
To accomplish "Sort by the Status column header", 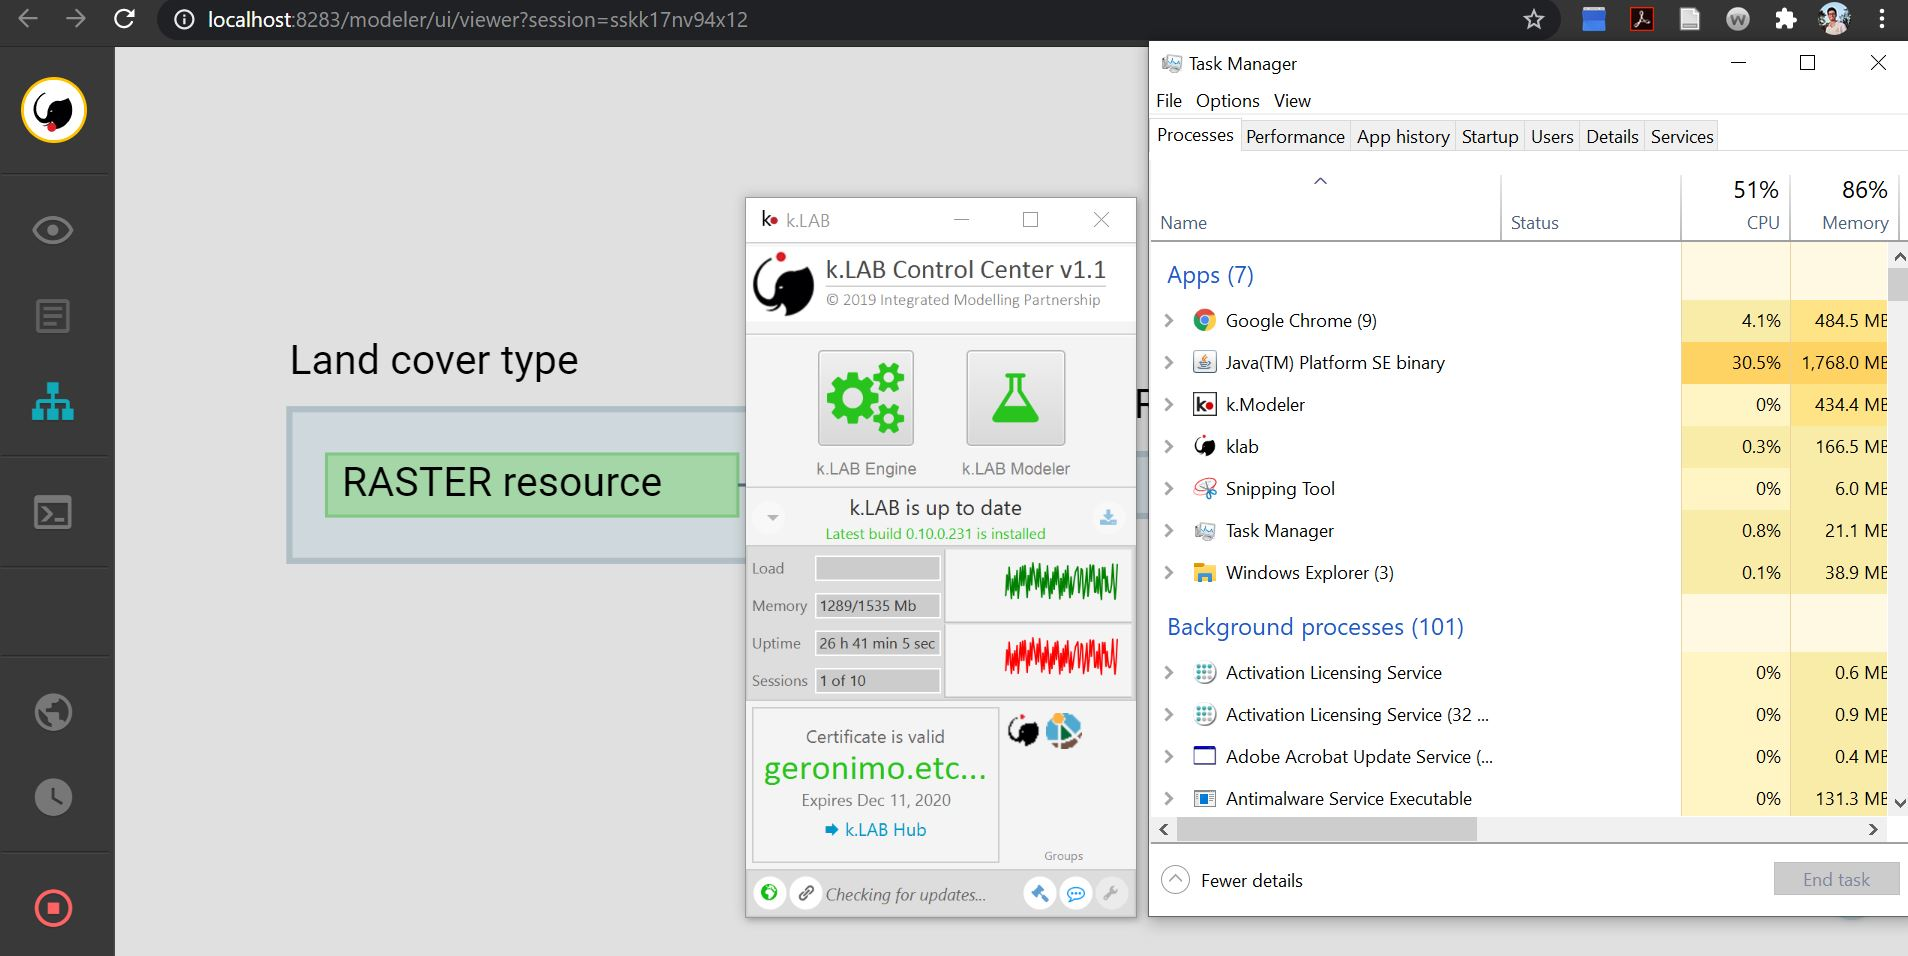I will (1590, 207).
